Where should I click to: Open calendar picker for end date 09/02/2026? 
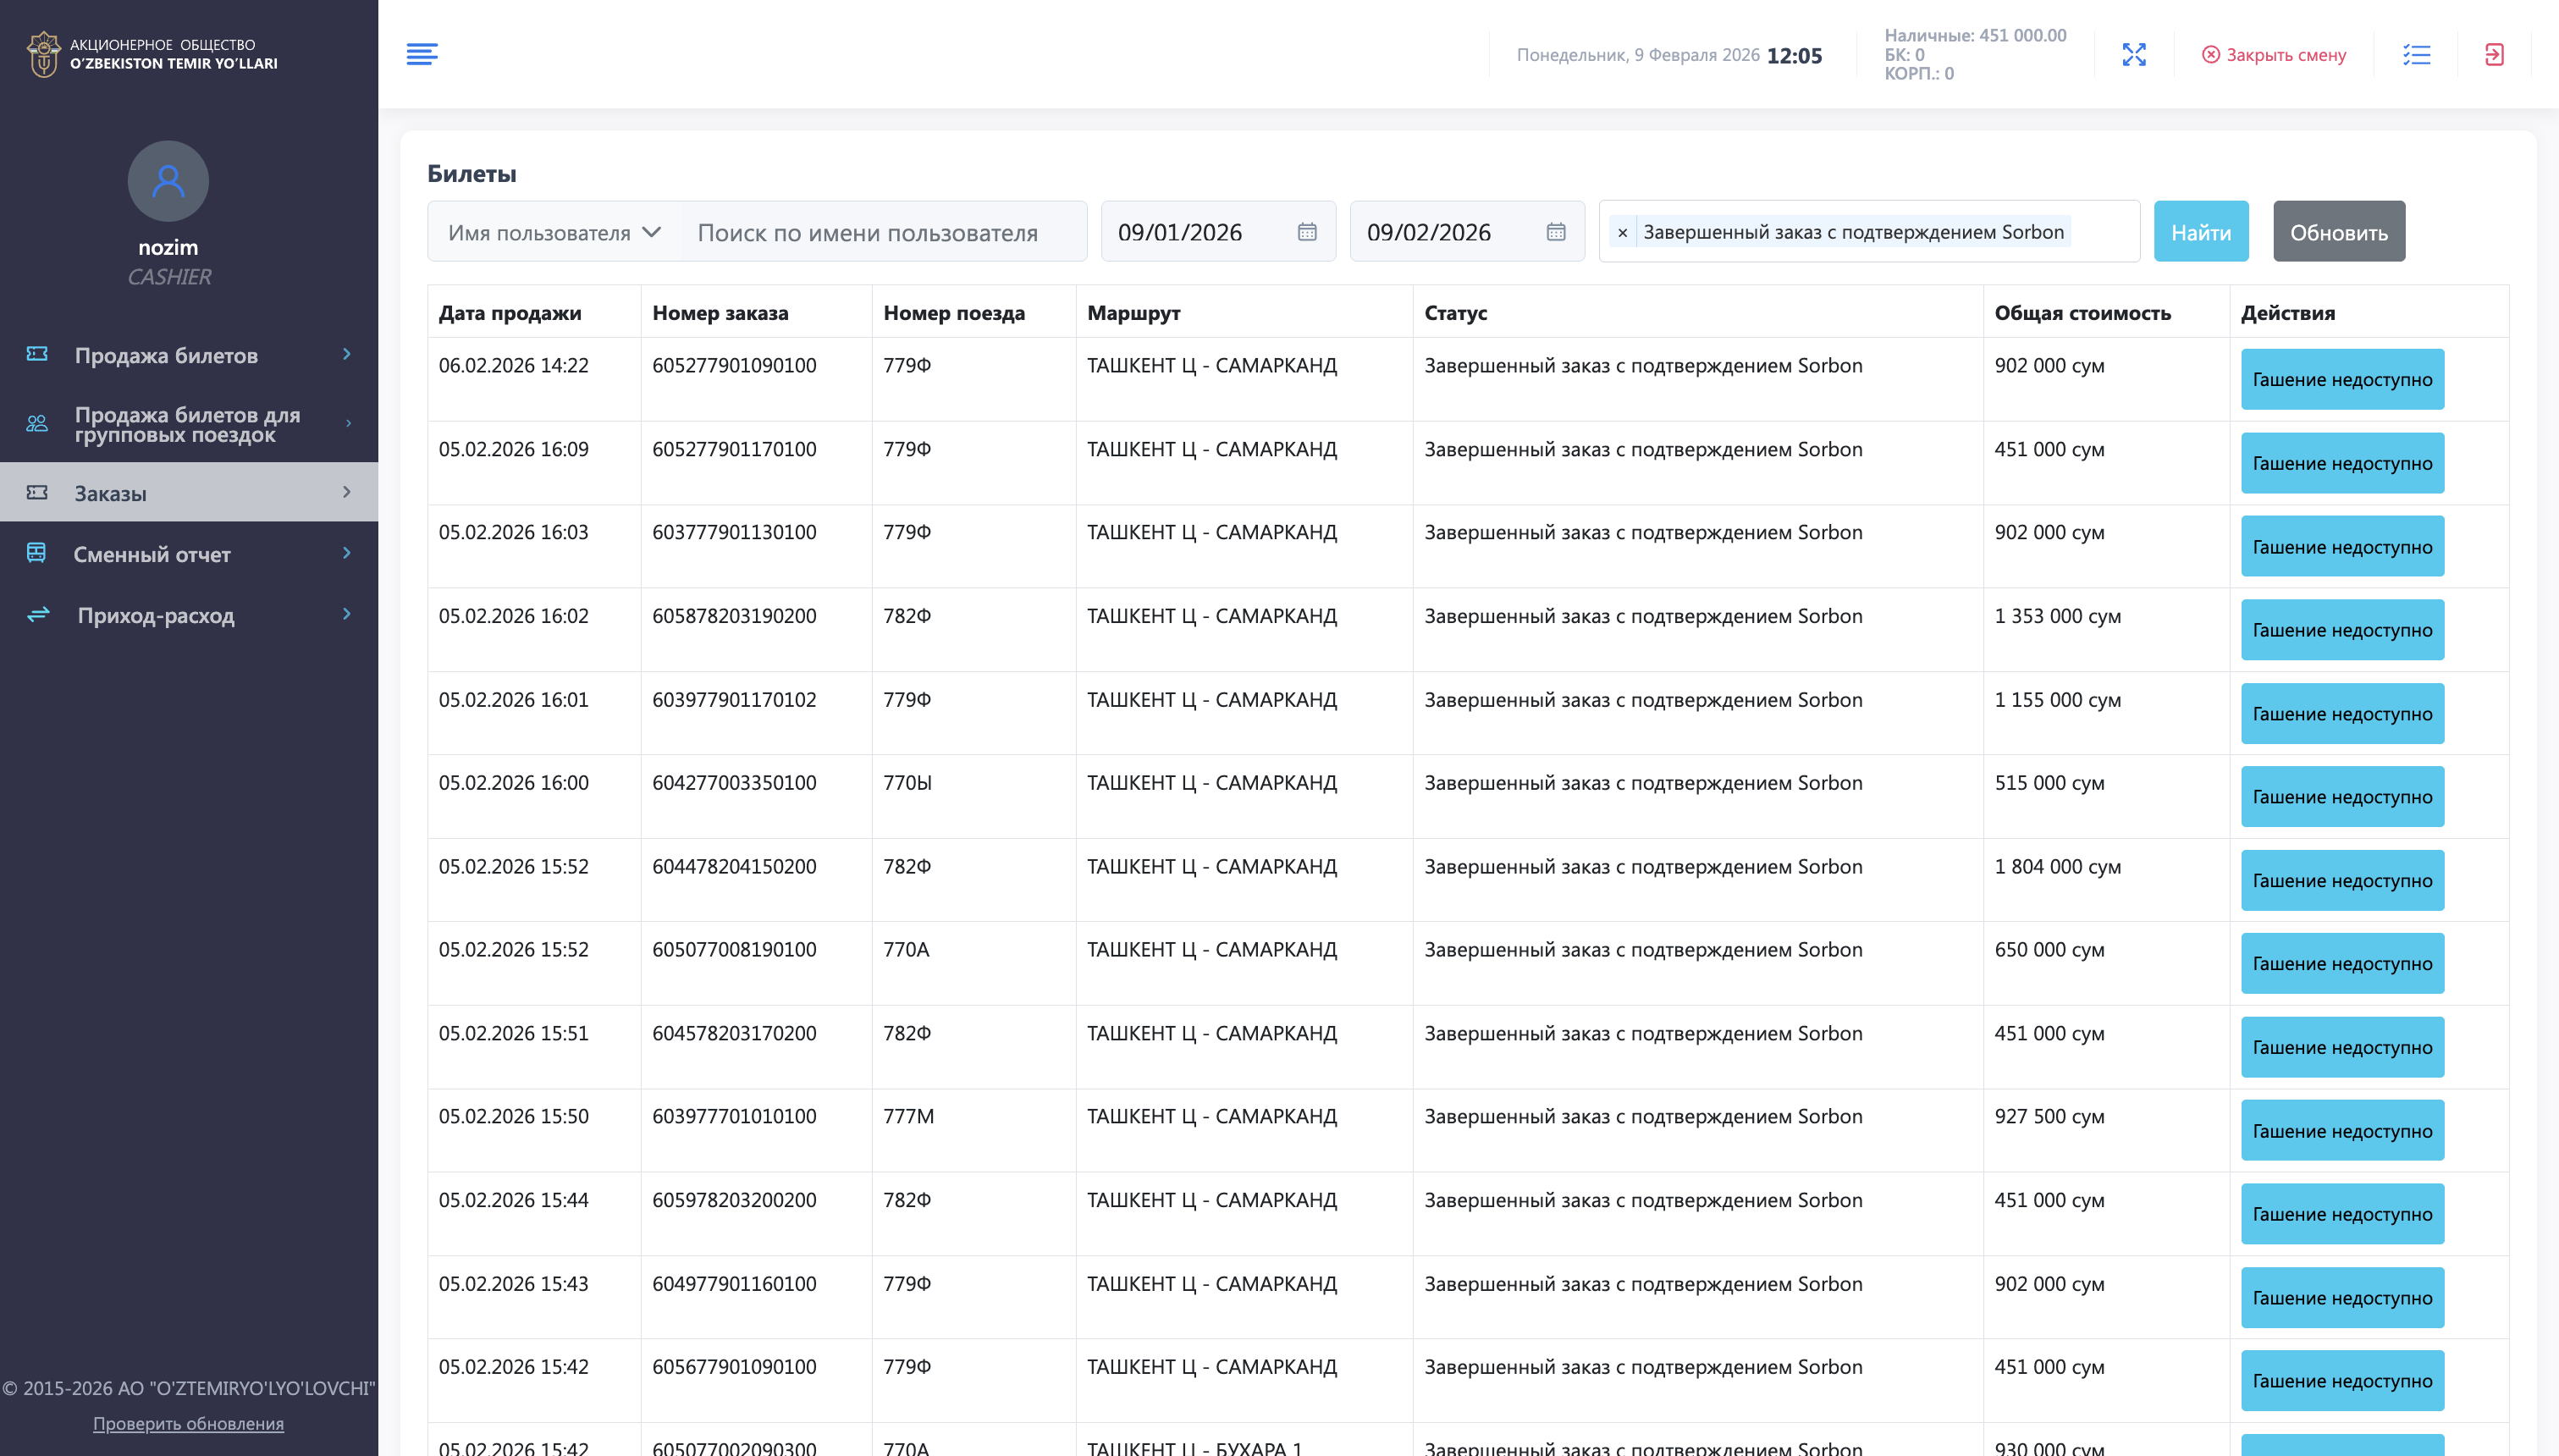[1557, 231]
